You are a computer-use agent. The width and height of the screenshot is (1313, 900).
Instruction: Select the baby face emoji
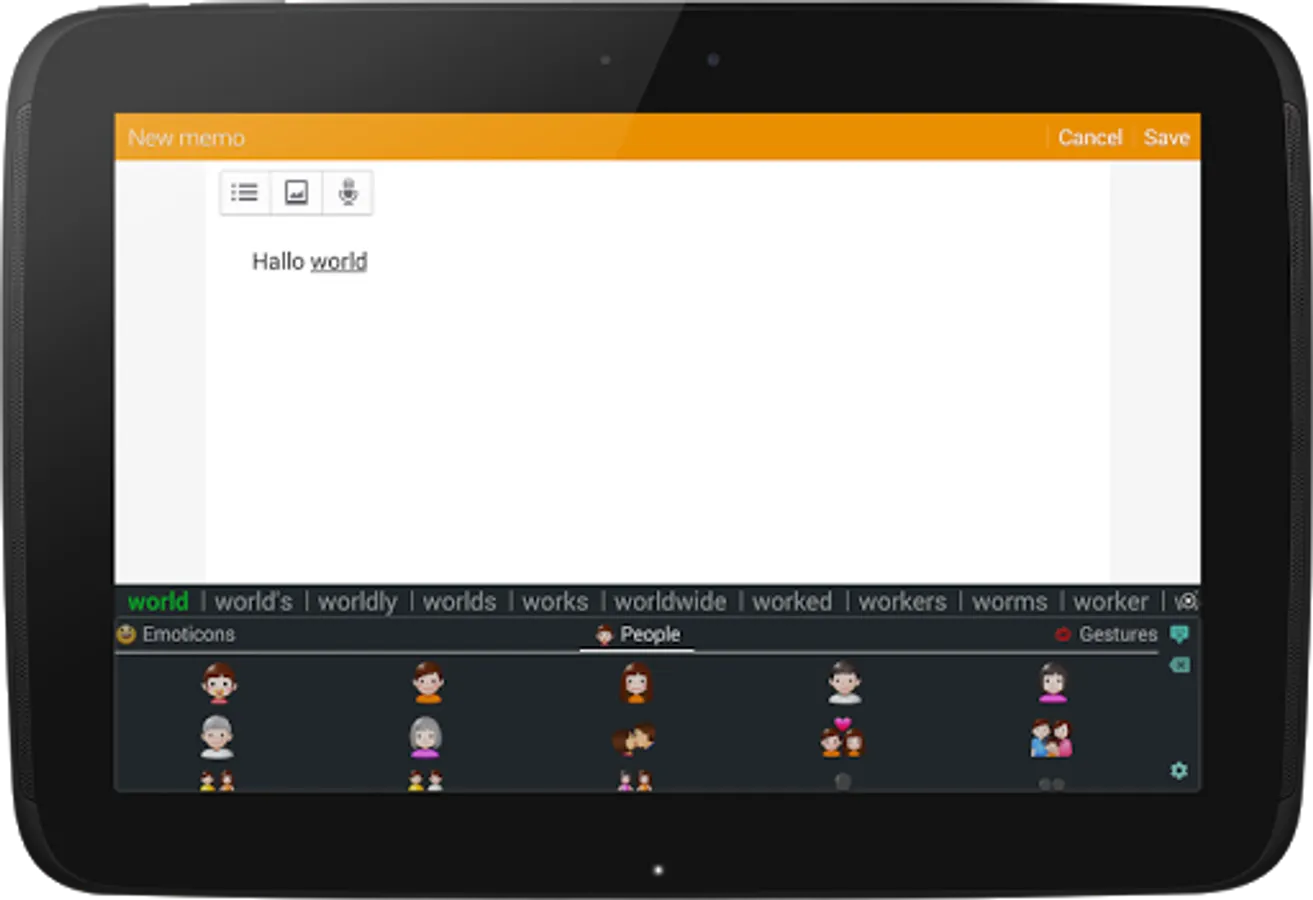pos(218,684)
